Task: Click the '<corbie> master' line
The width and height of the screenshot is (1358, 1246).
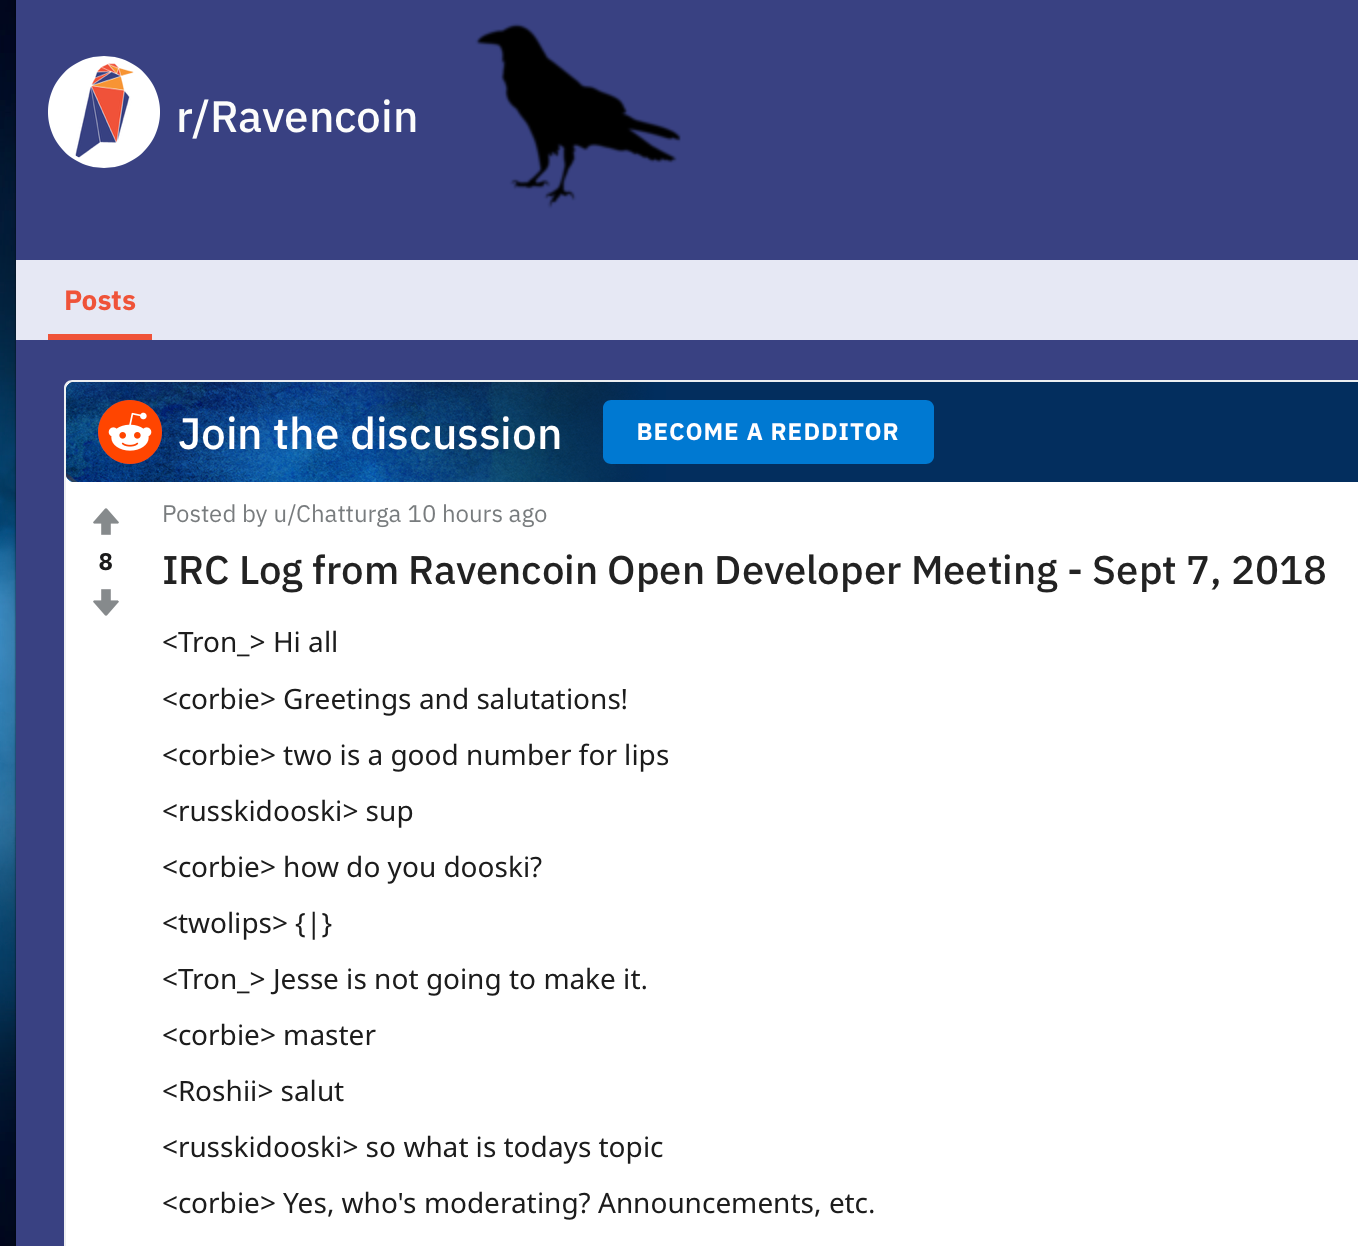Action: 269,1035
